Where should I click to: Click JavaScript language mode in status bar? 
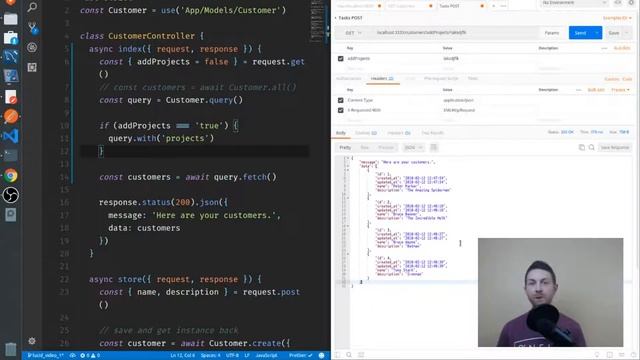click(266, 356)
